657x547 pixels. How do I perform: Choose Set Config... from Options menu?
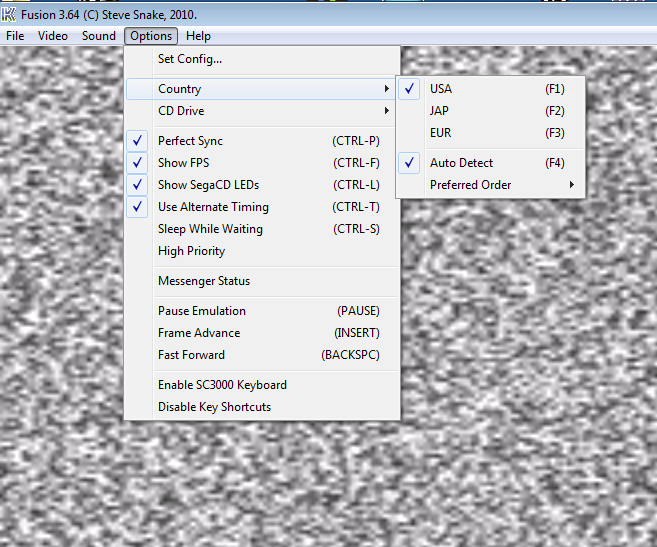pyautogui.click(x=262, y=59)
